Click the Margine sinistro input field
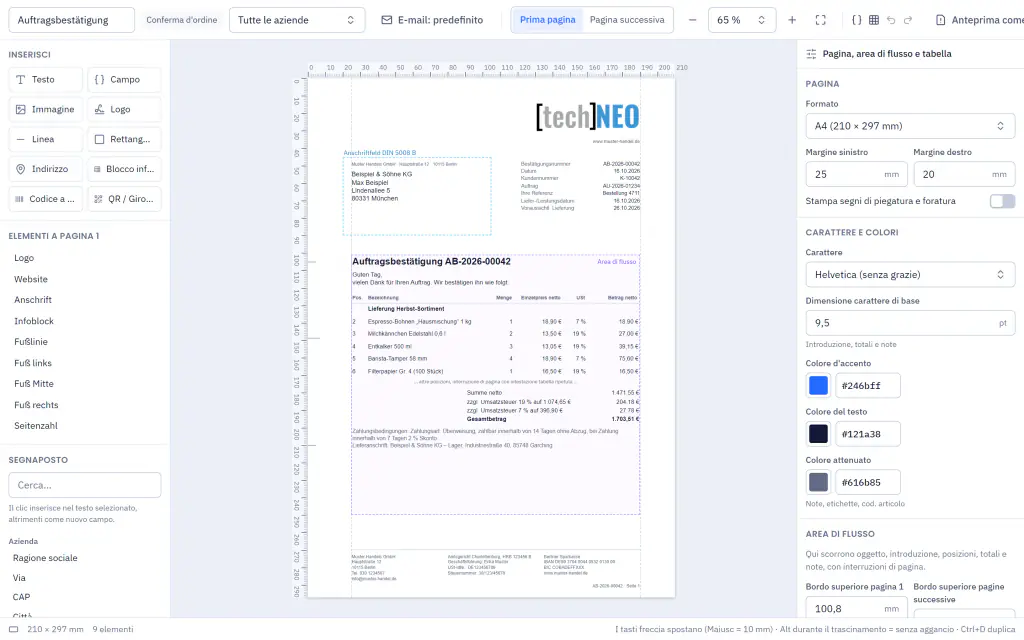Screen dimensions: 1024x640 click(x=856, y=174)
